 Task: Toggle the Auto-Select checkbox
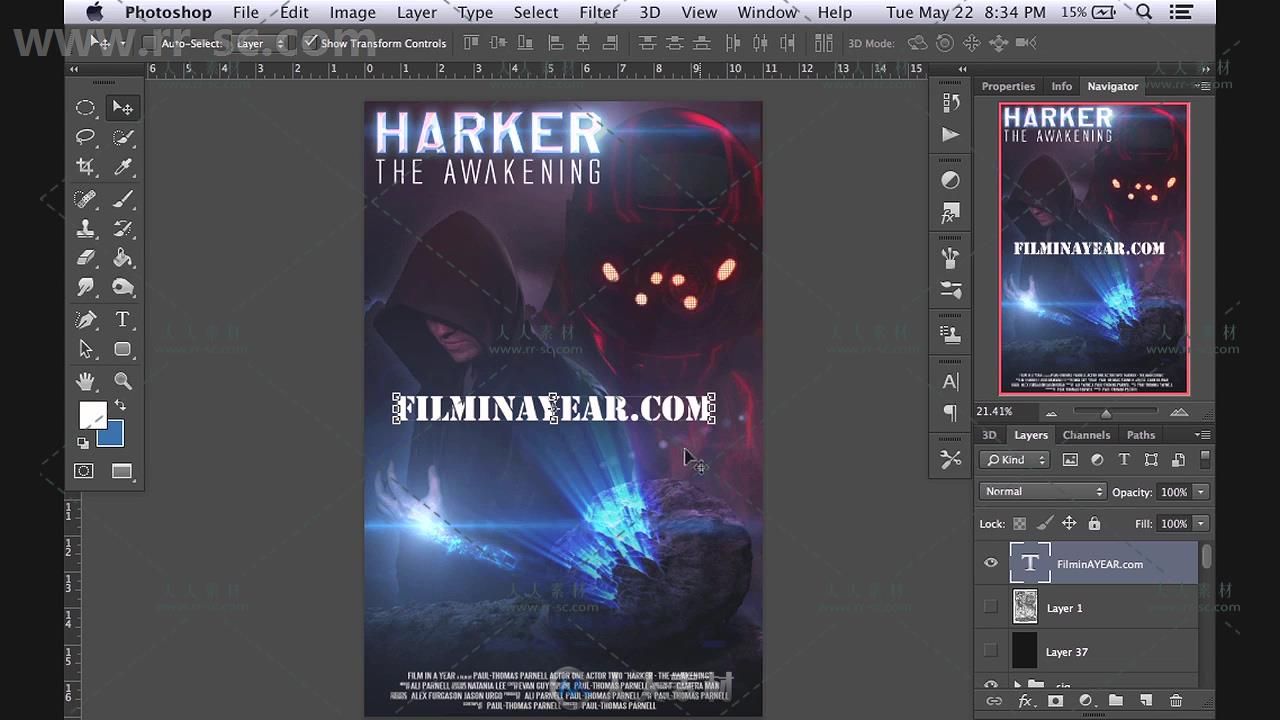pyautogui.click(x=149, y=43)
